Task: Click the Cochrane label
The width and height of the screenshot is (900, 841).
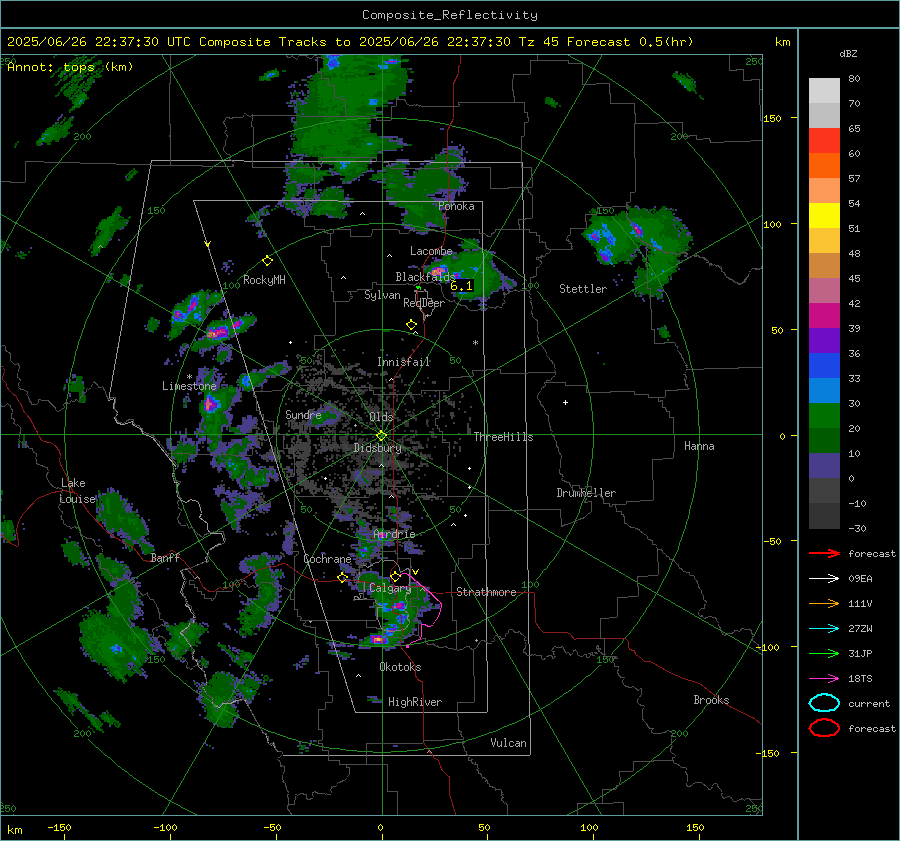Action: [x=327, y=559]
